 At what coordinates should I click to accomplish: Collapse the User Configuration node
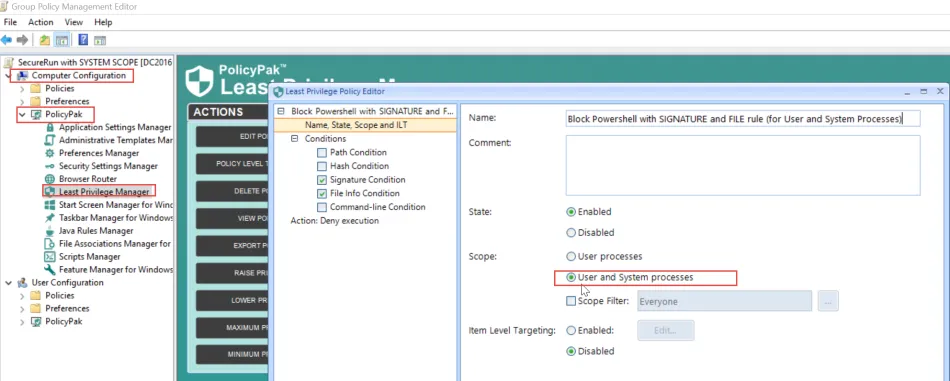point(8,283)
